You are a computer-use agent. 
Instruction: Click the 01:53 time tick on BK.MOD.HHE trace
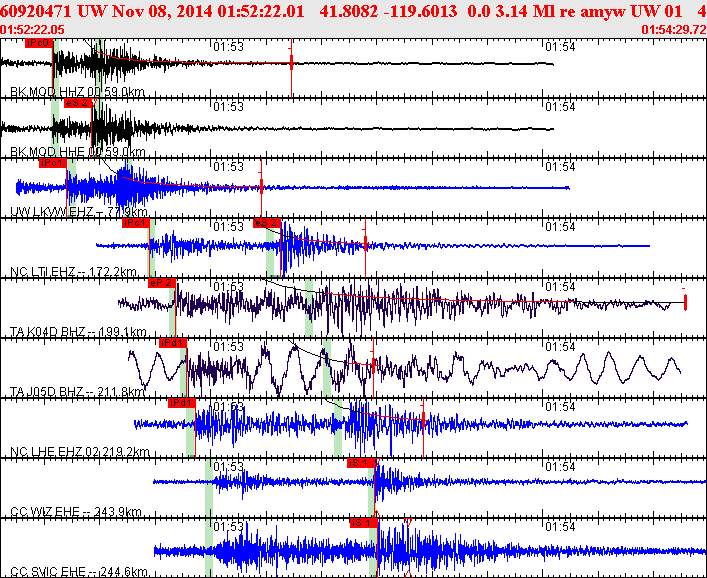(x=229, y=107)
